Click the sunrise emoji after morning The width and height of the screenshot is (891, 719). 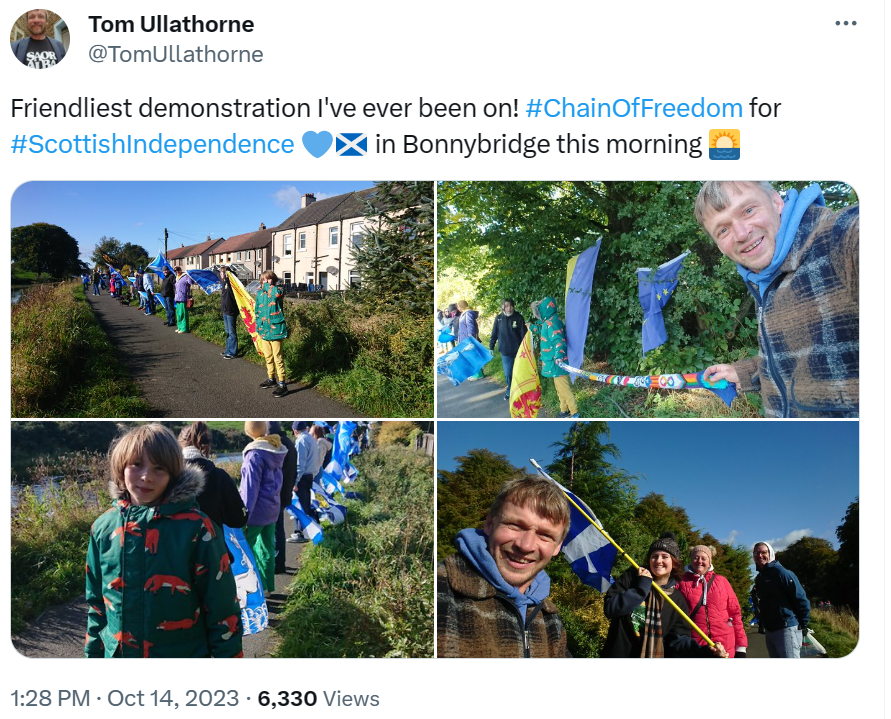pyautogui.click(x=724, y=144)
